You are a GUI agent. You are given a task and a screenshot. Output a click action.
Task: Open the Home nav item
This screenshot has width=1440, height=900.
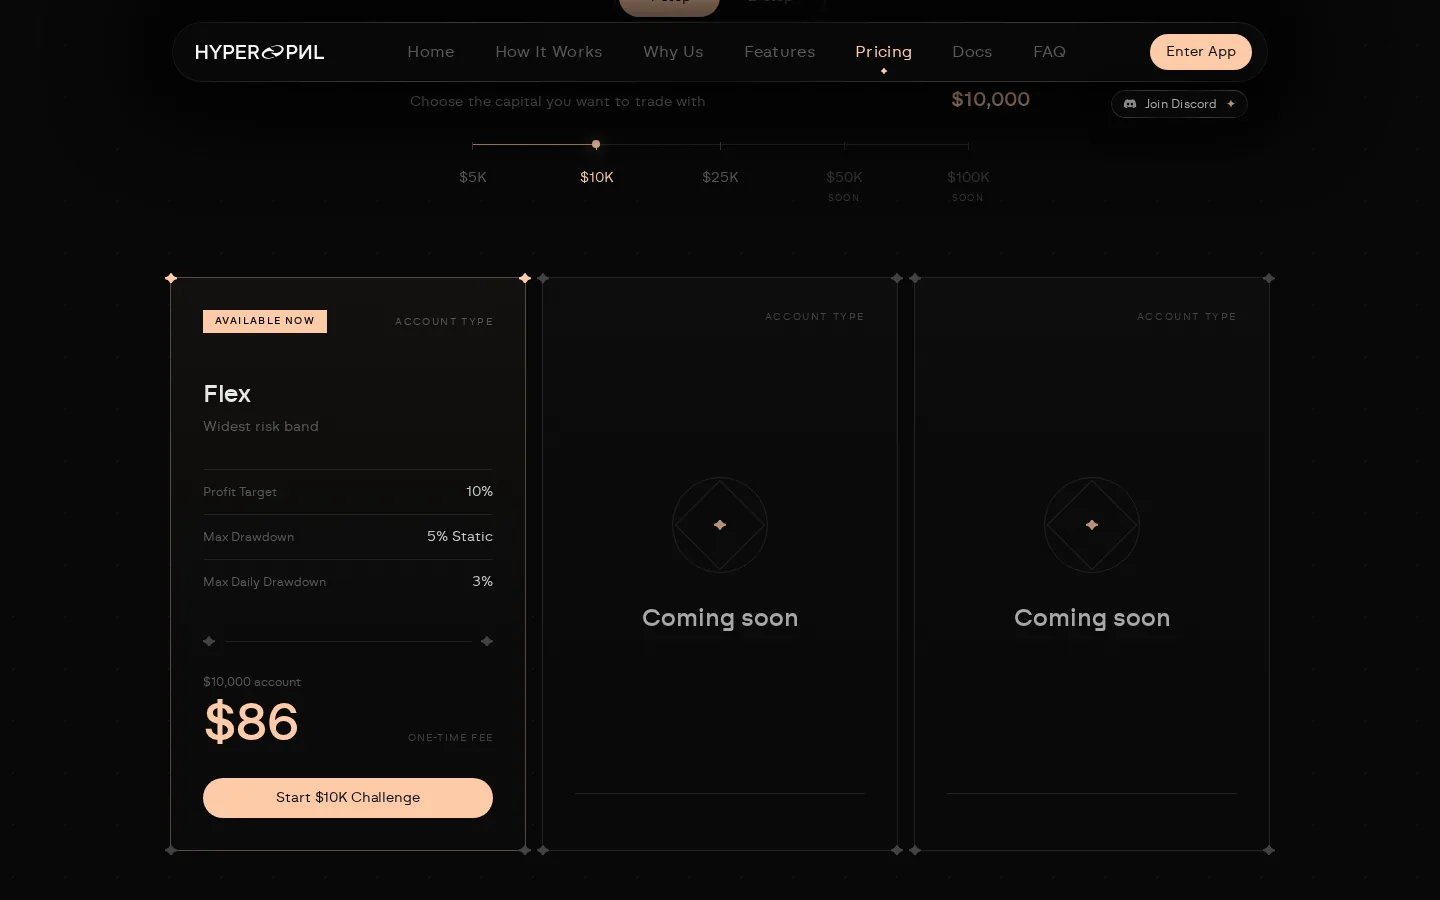coord(431,52)
